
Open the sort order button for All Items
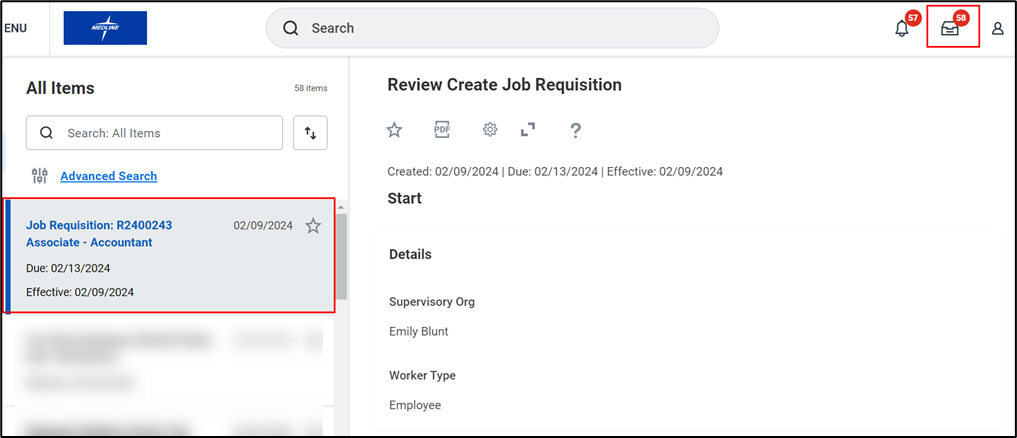click(310, 133)
